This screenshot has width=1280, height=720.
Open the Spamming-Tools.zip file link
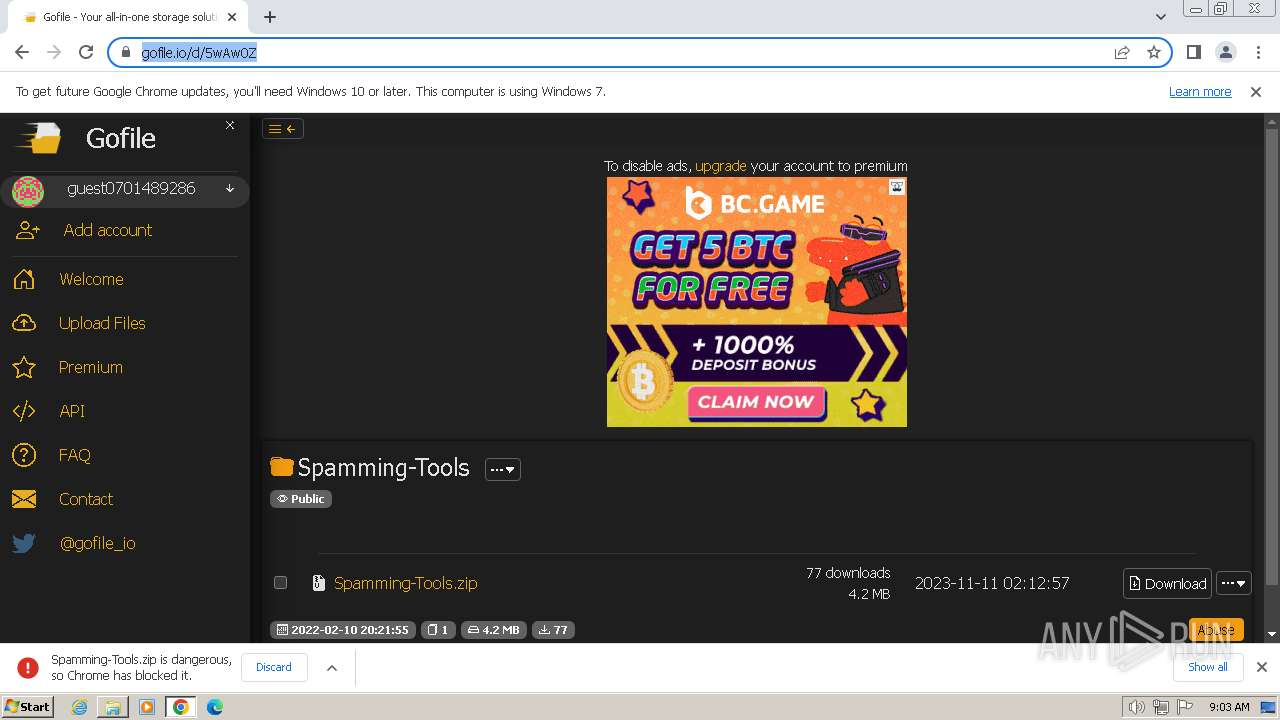(406, 583)
